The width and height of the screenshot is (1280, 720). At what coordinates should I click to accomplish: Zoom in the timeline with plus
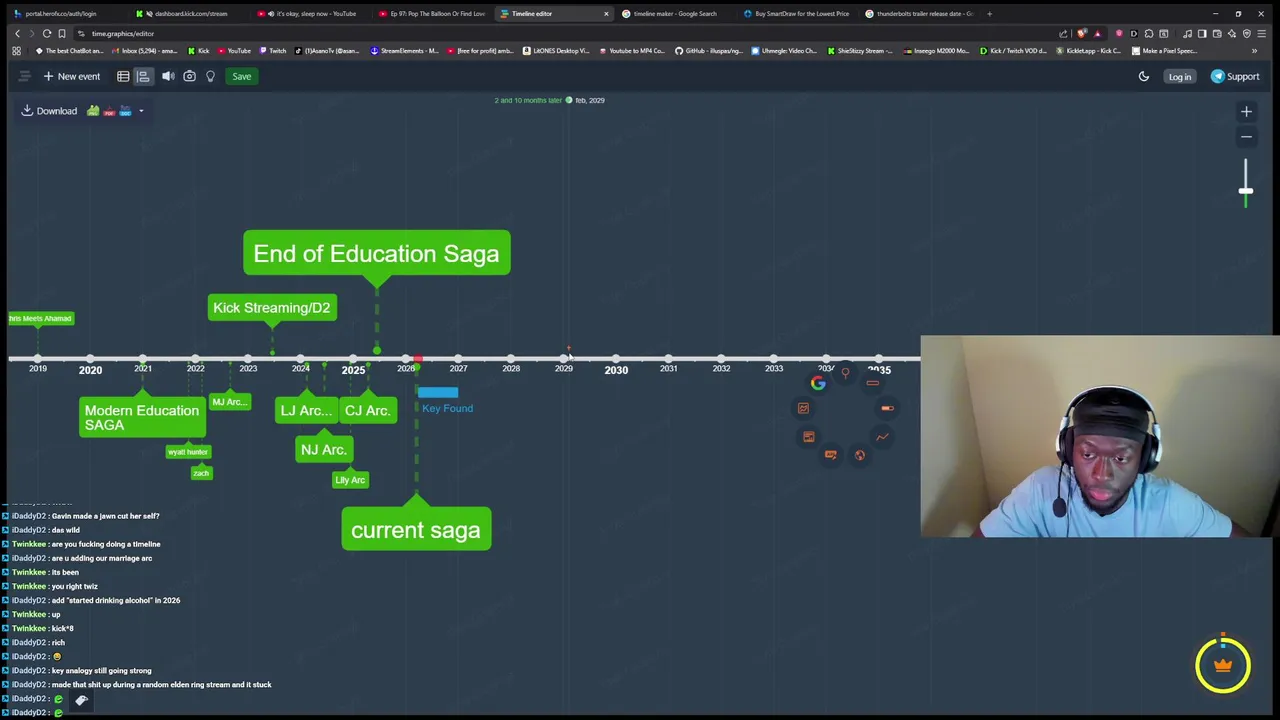(x=1246, y=112)
